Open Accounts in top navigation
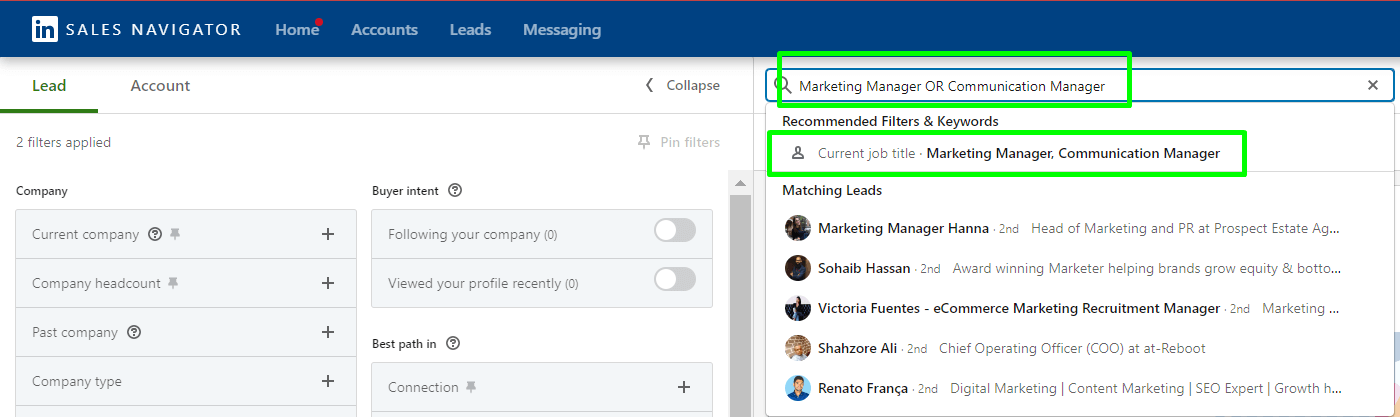This screenshot has height=417, width=1400. pos(384,29)
